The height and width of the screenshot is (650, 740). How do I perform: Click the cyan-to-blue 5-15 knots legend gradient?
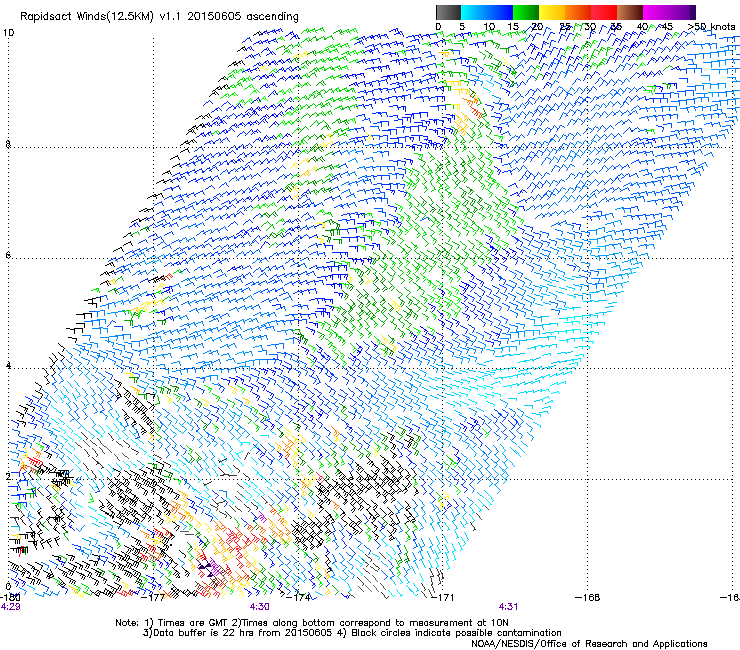(x=487, y=12)
